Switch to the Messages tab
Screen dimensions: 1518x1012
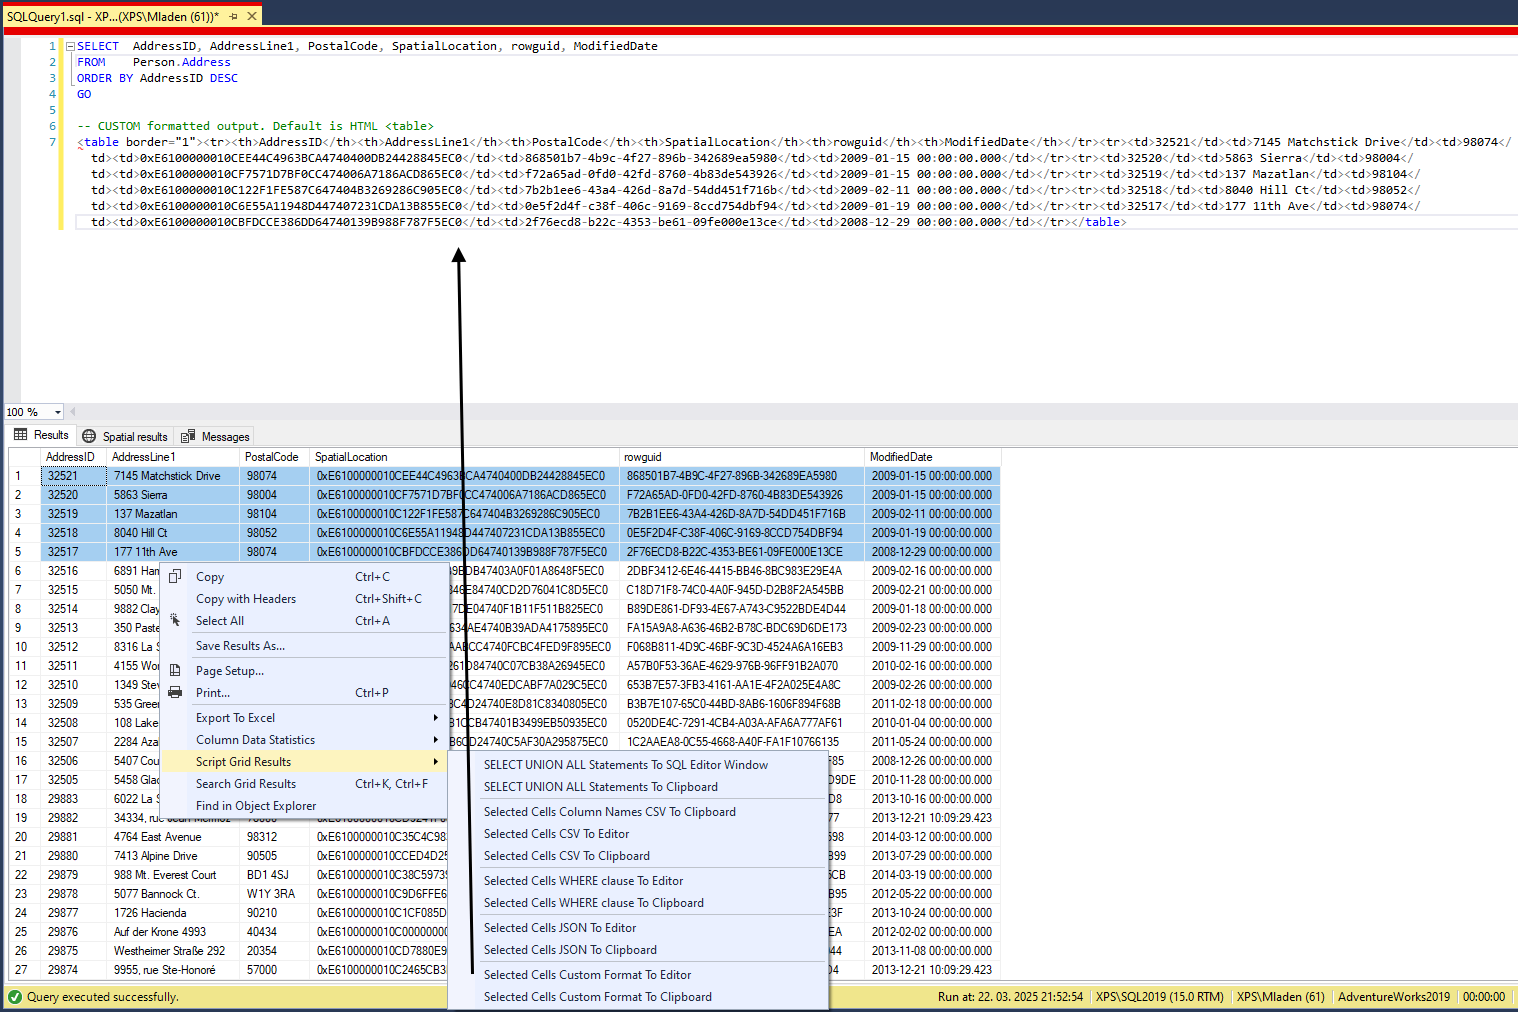click(215, 436)
